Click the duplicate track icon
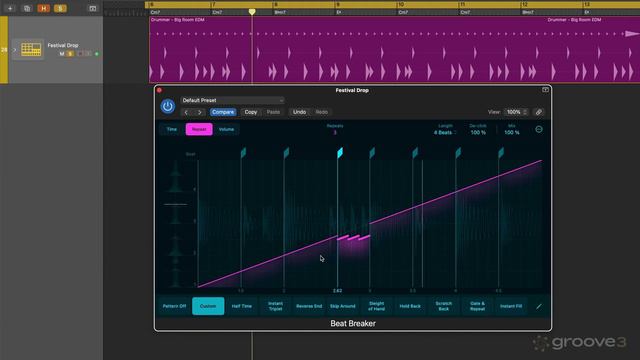Image resolution: width=640 pixels, height=360 pixels. (x=27, y=8)
